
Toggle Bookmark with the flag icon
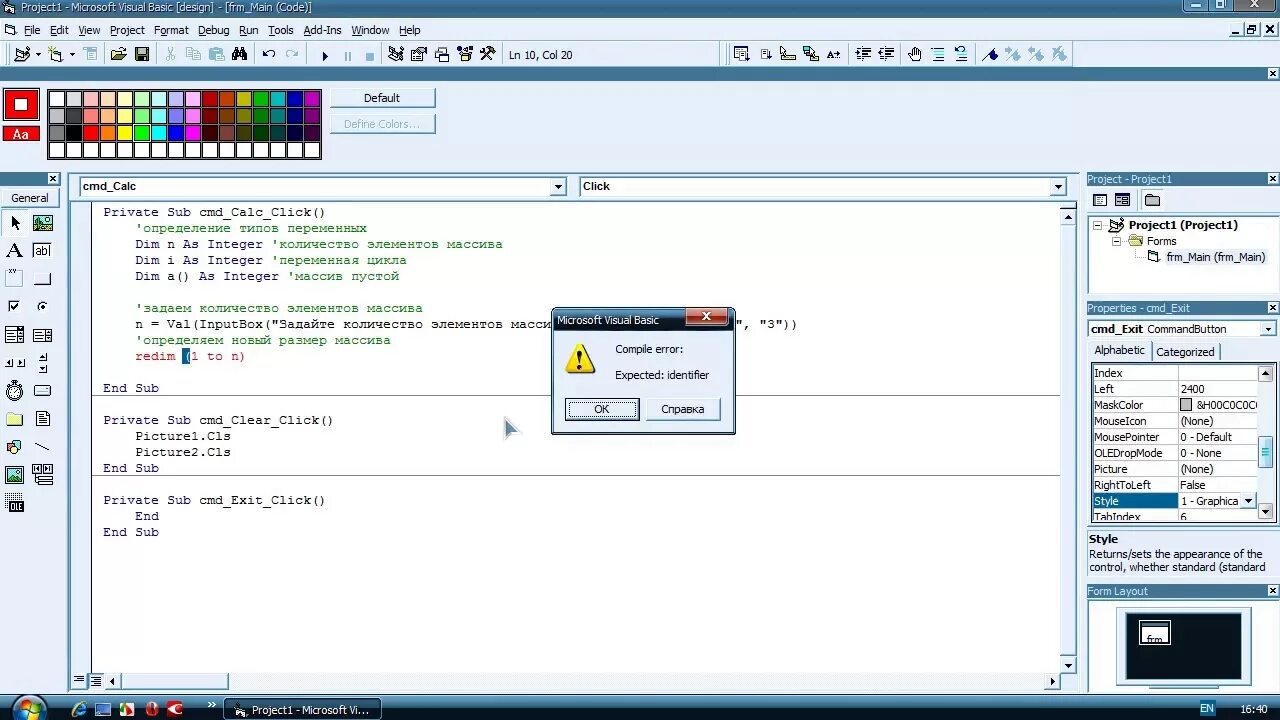pyautogui.click(x=990, y=55)
